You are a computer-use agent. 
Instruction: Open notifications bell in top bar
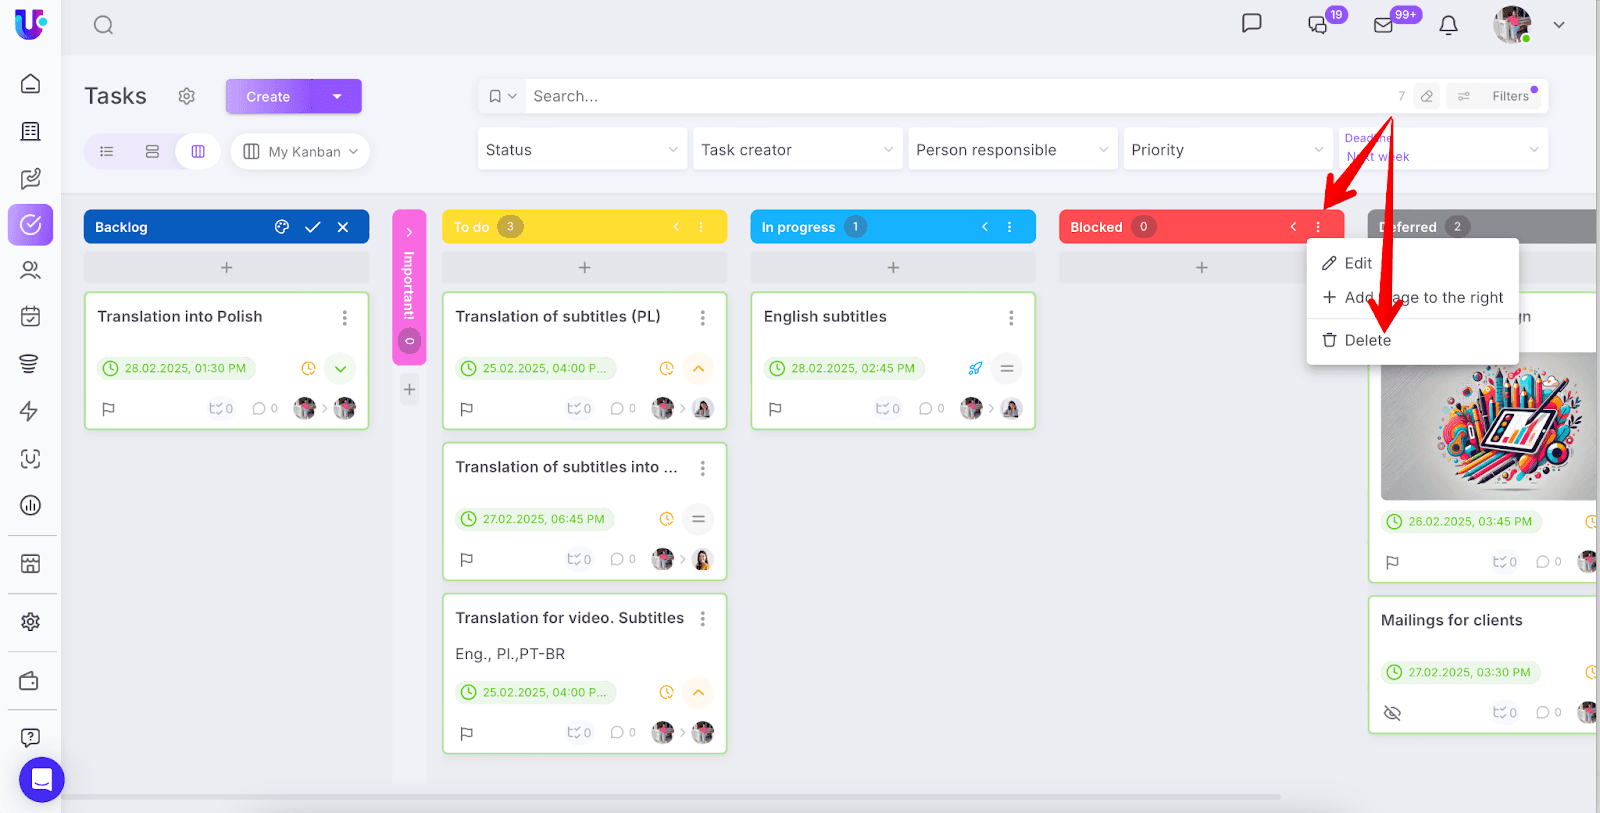[x=1448, y=25]
